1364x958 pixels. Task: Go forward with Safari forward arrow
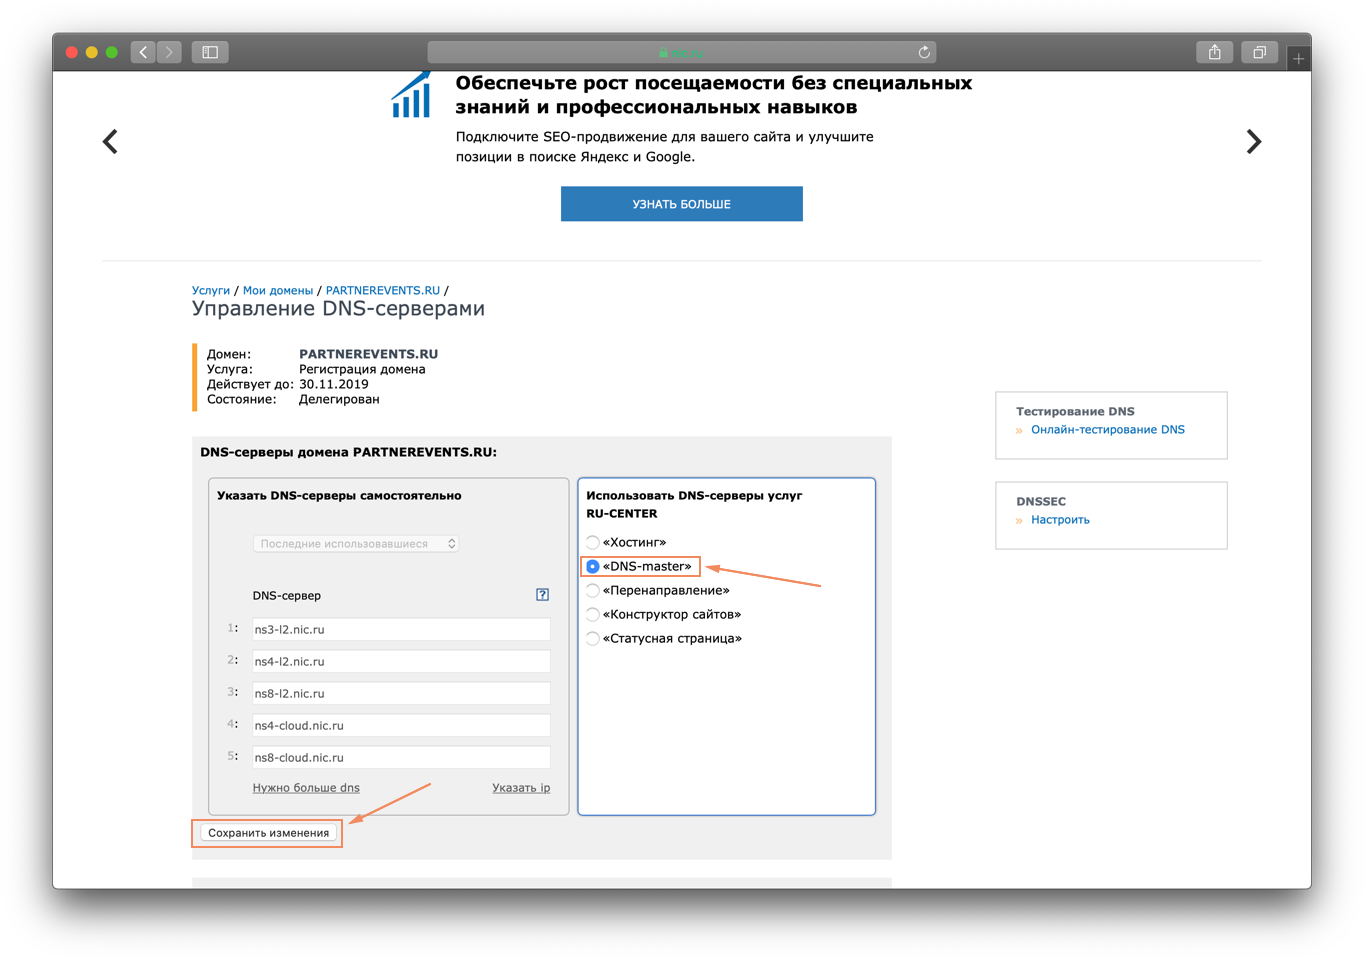(x=169, y=52)
